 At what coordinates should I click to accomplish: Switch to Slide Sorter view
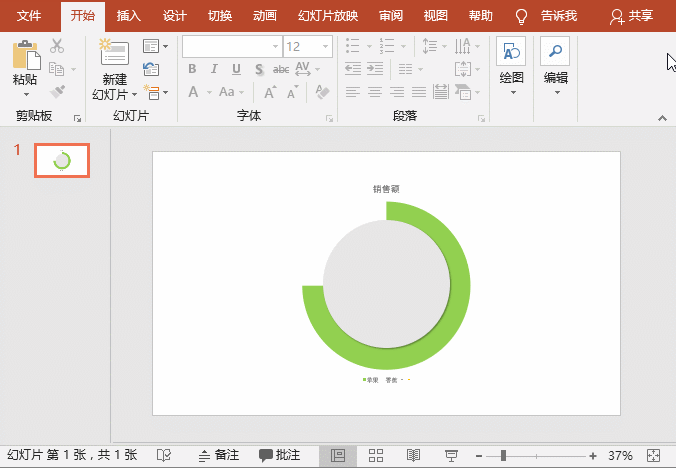click(x=376, y=456)
